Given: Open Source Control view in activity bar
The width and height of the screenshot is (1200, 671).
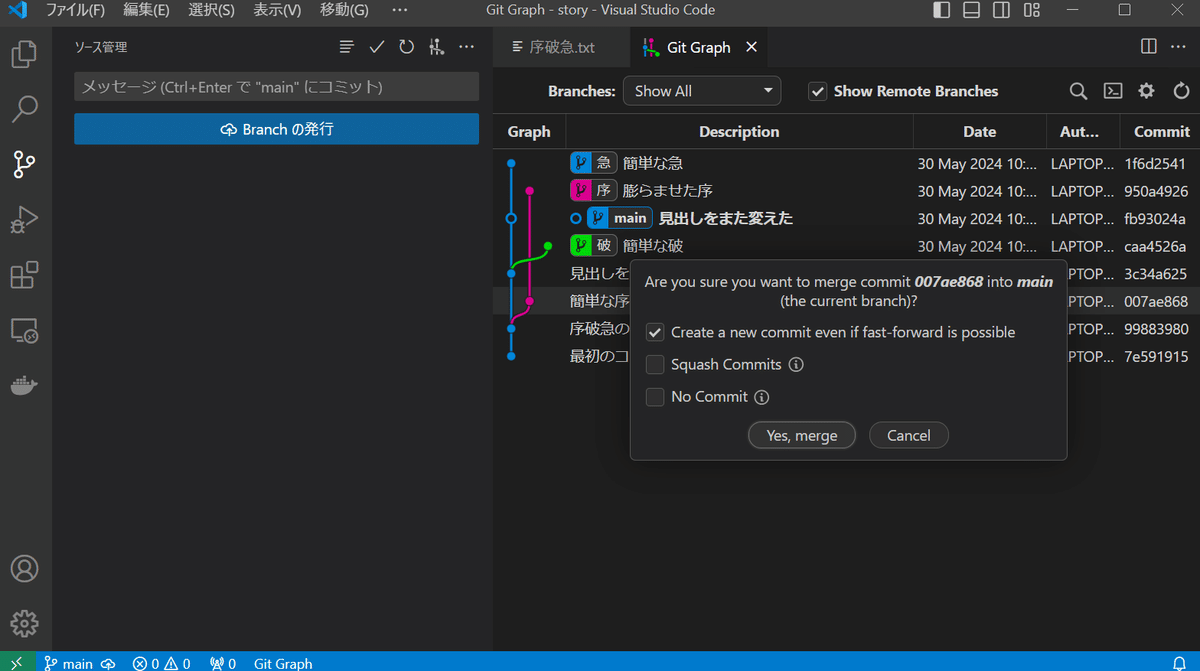Looking at the screenshot, I should point(25,164).
